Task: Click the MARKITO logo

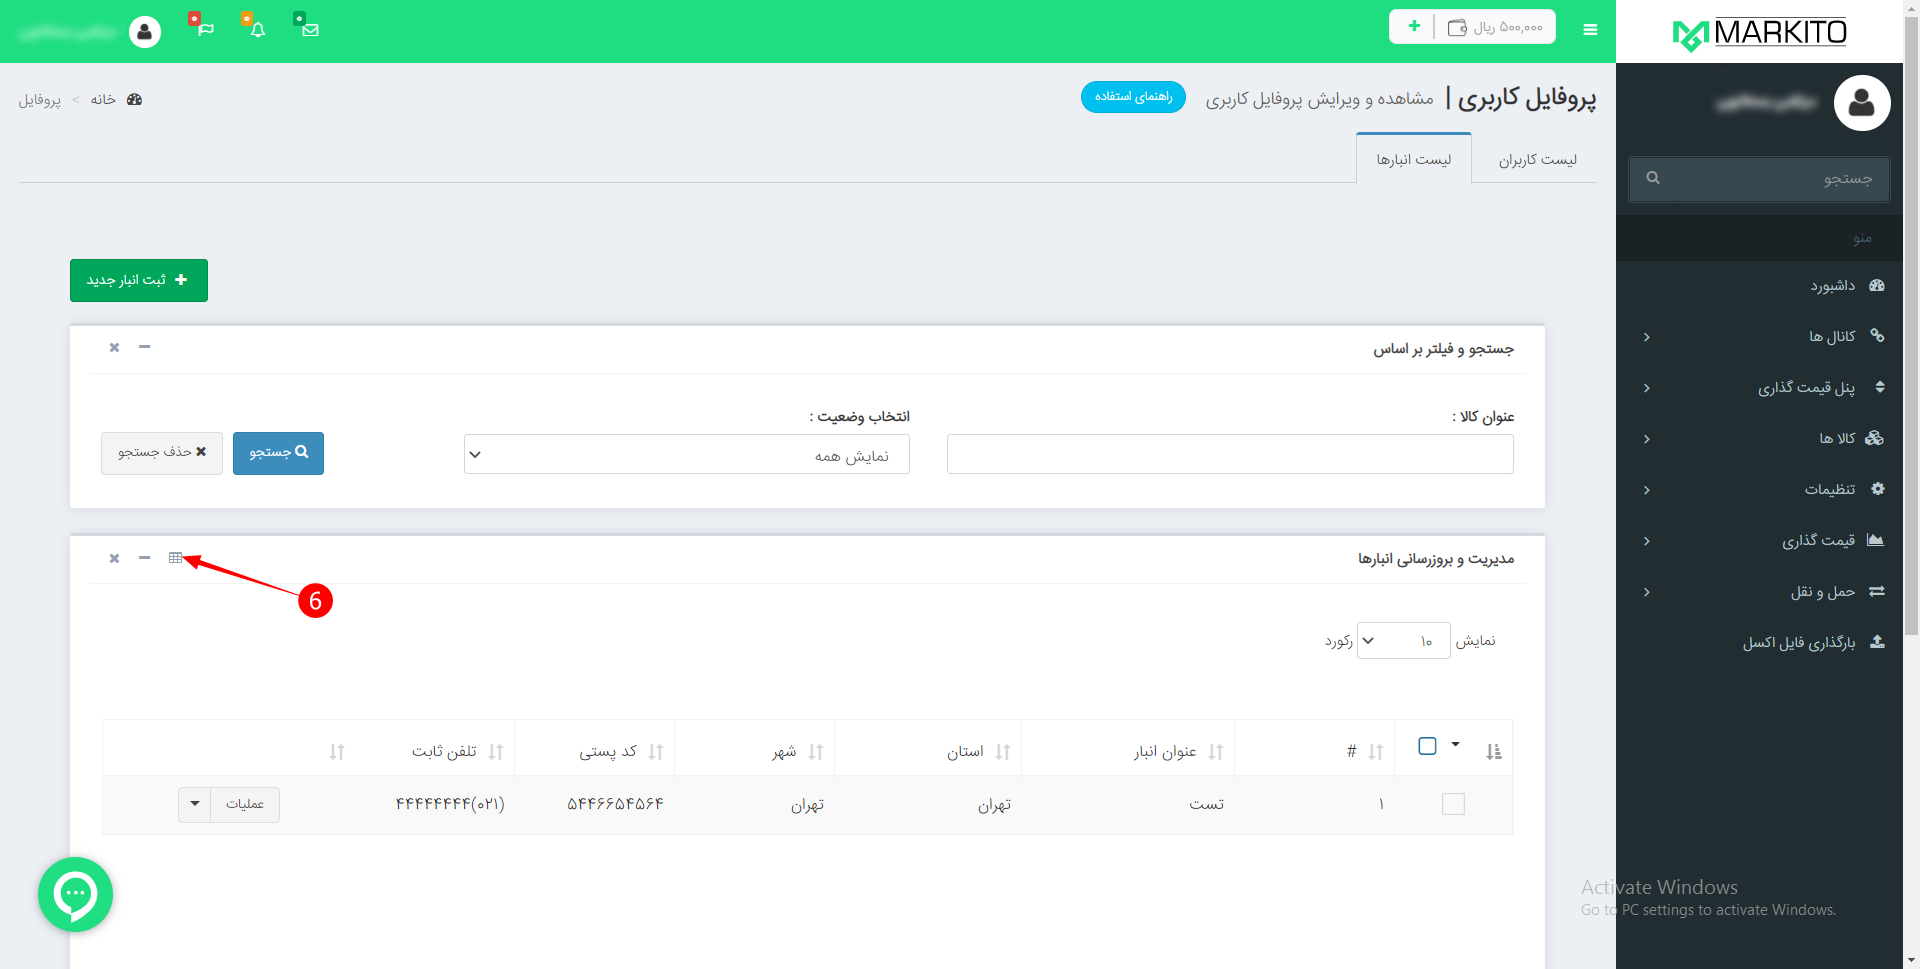Action: (x=1760, y=33)
